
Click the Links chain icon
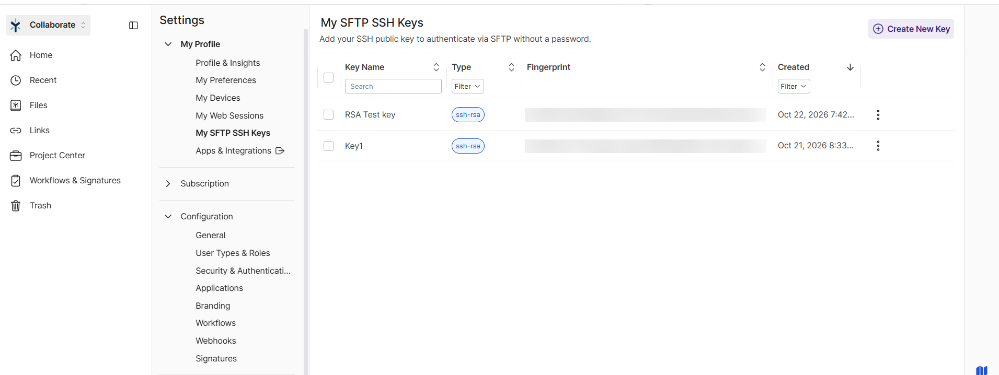click(x=16, y=131)
